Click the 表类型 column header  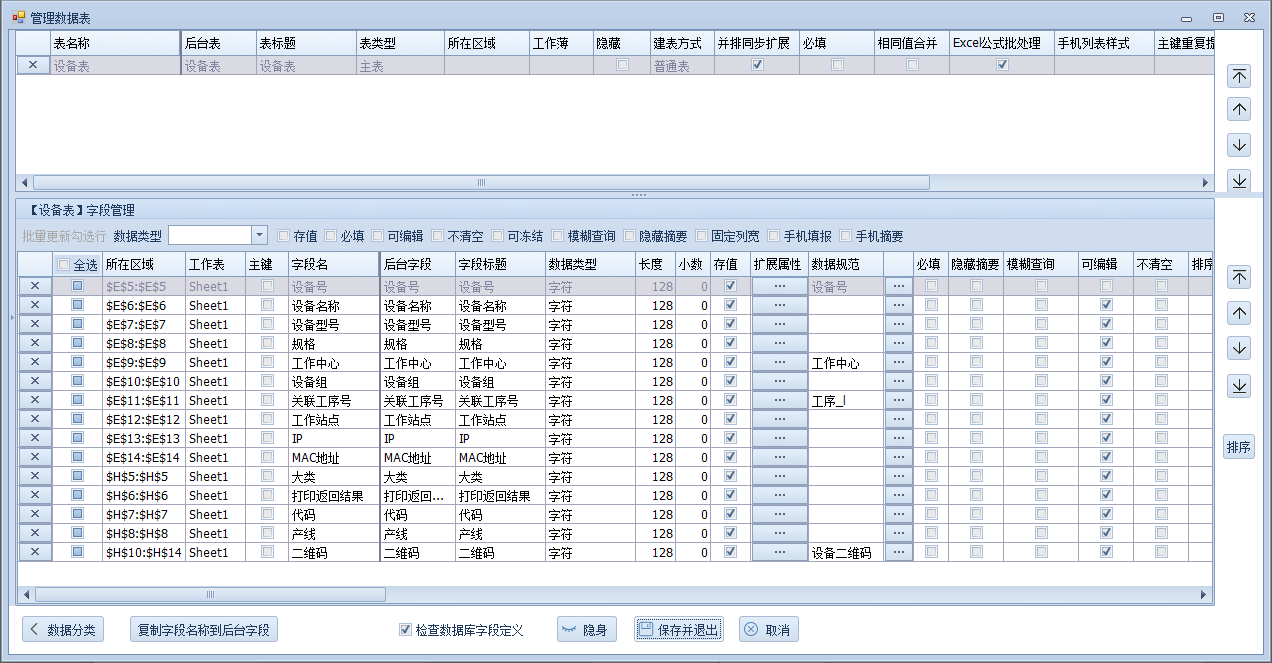pyautogui.click(x=399, y=44)
